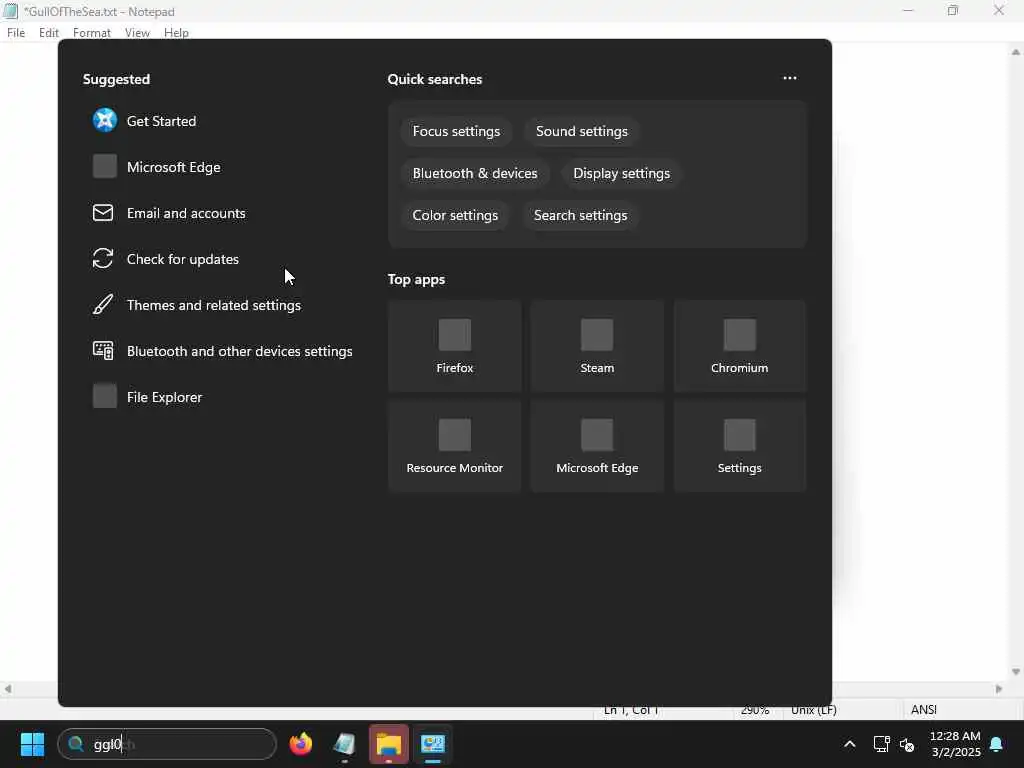Click Notepad vertical scrollbar down arrow
This screenshot has height=768, width=1024.
coord(1016,671)
